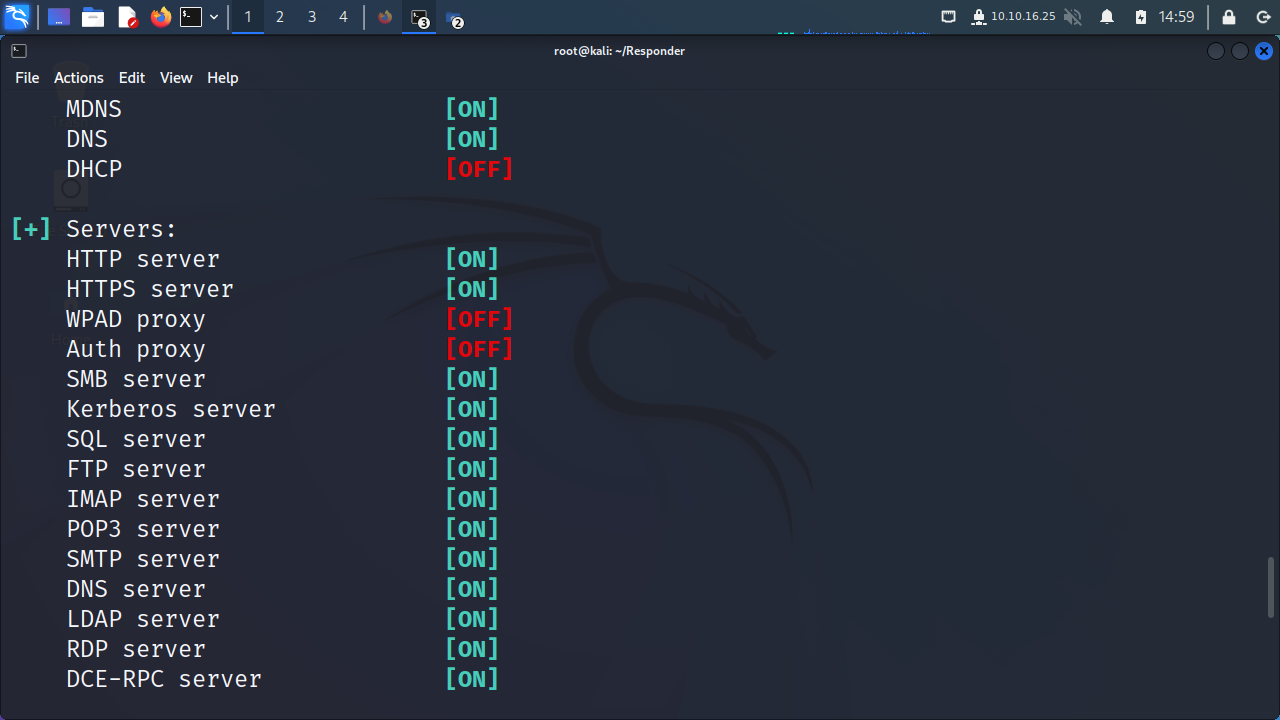The width and height of the screenshot is (1280, 720).
Task: Open the clock showing 14:59
Action: pos(1177,17)
